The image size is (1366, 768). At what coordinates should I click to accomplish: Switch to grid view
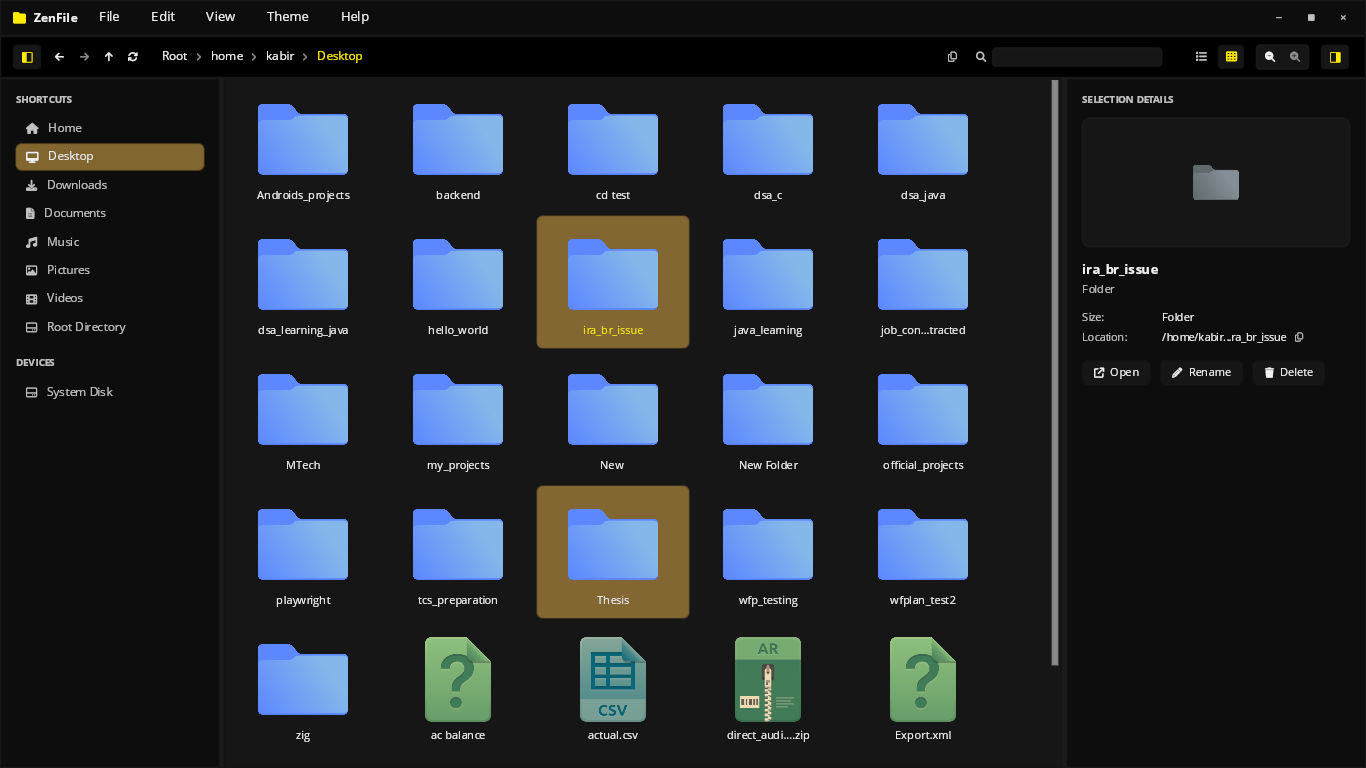[1231, 57]
